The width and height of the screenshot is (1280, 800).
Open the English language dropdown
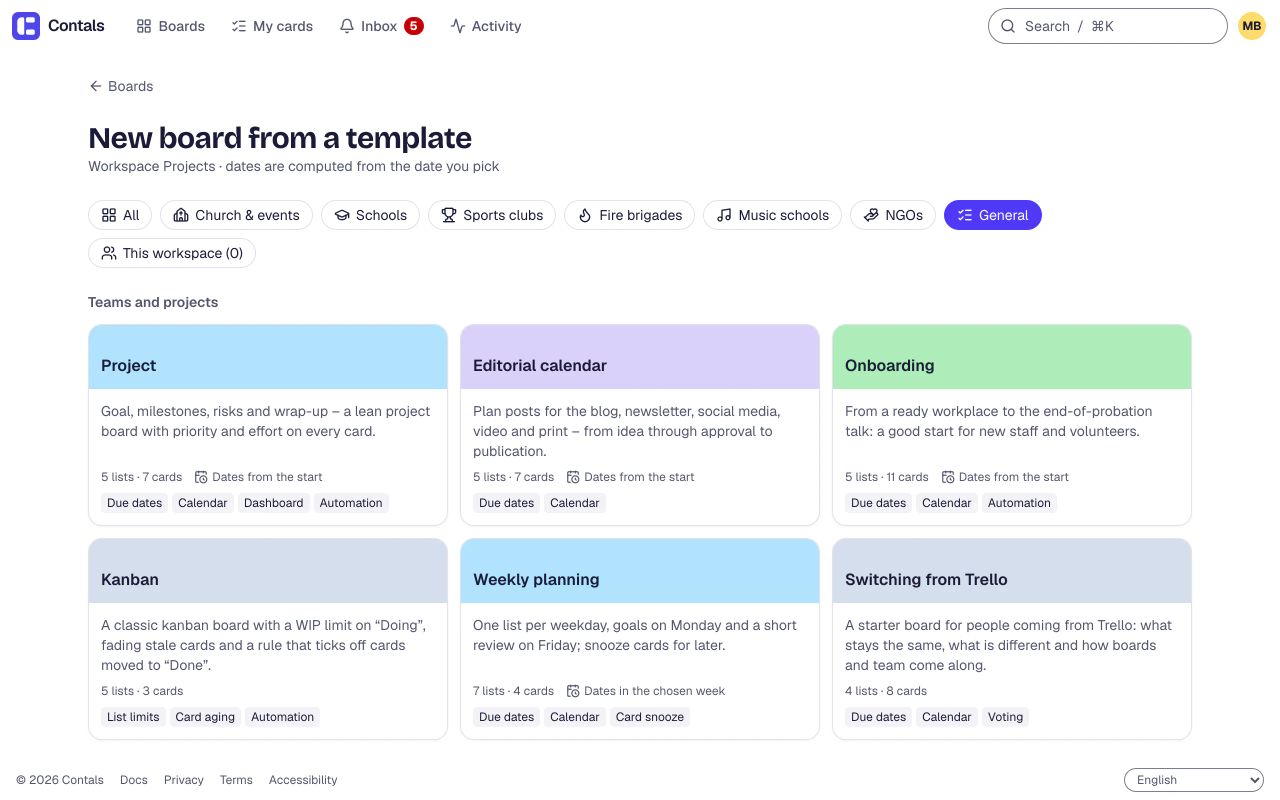point(1194,780)
